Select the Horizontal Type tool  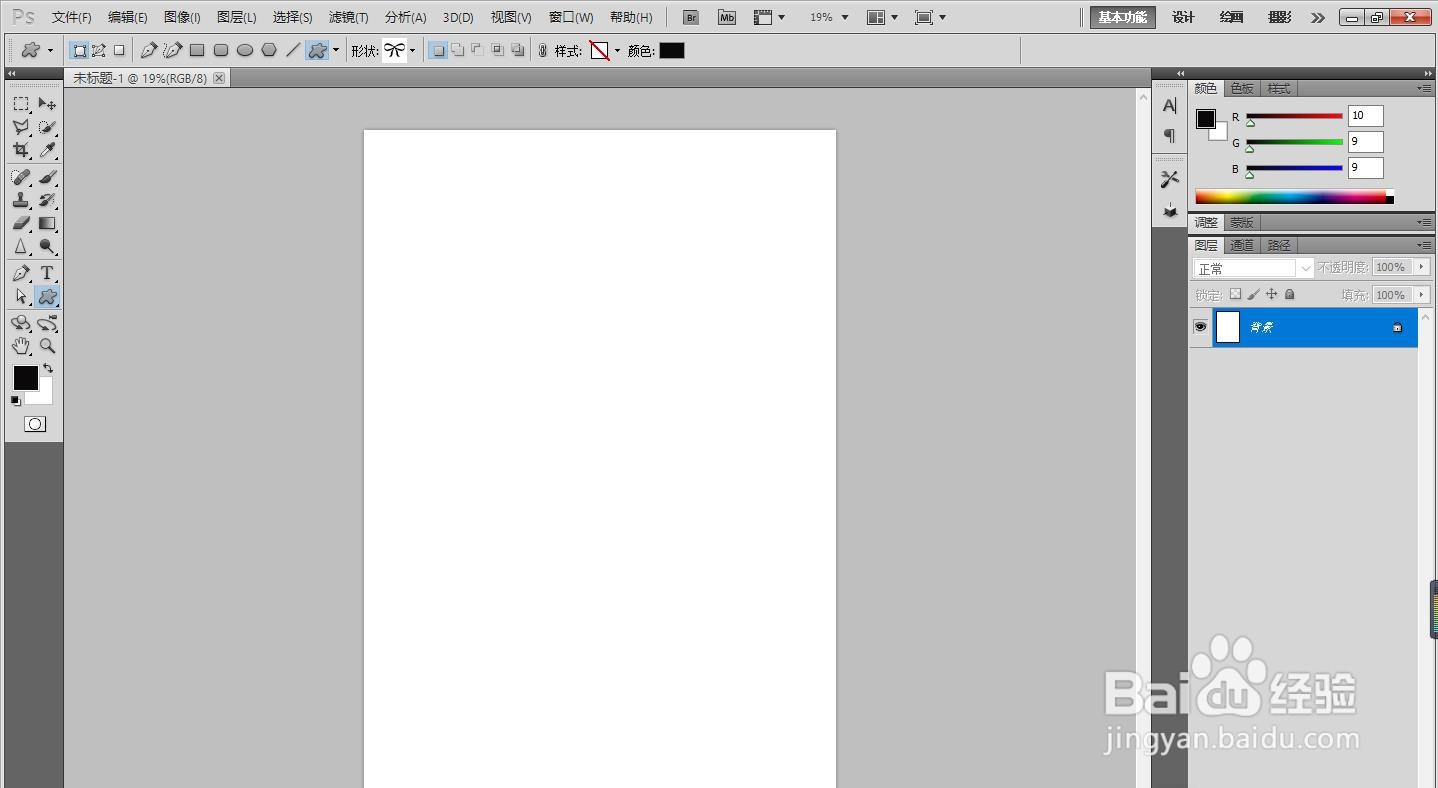[47, 273]
